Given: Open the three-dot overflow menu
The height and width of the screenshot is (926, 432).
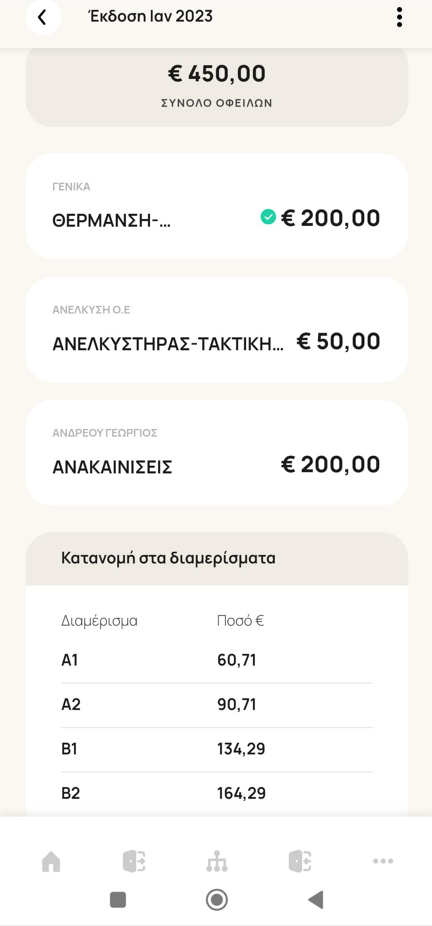Looking at the screenshot, I should pyautogui.click(x=400, y=17).
